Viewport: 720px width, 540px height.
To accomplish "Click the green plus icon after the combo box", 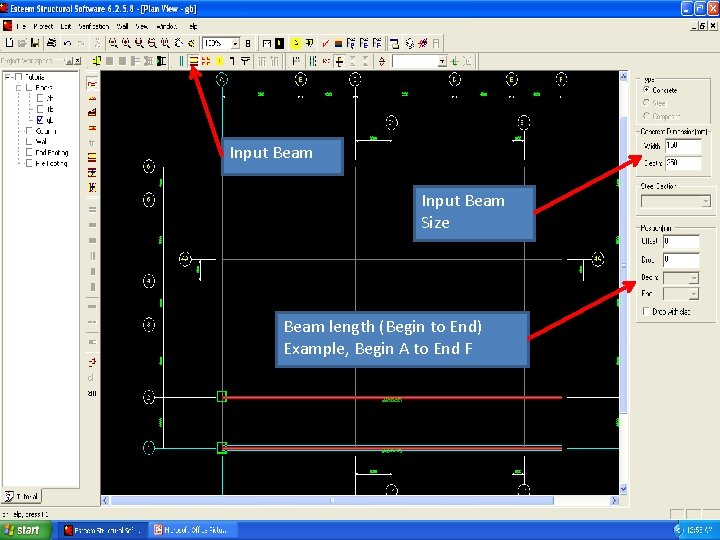I will click(x=455, y=61).
